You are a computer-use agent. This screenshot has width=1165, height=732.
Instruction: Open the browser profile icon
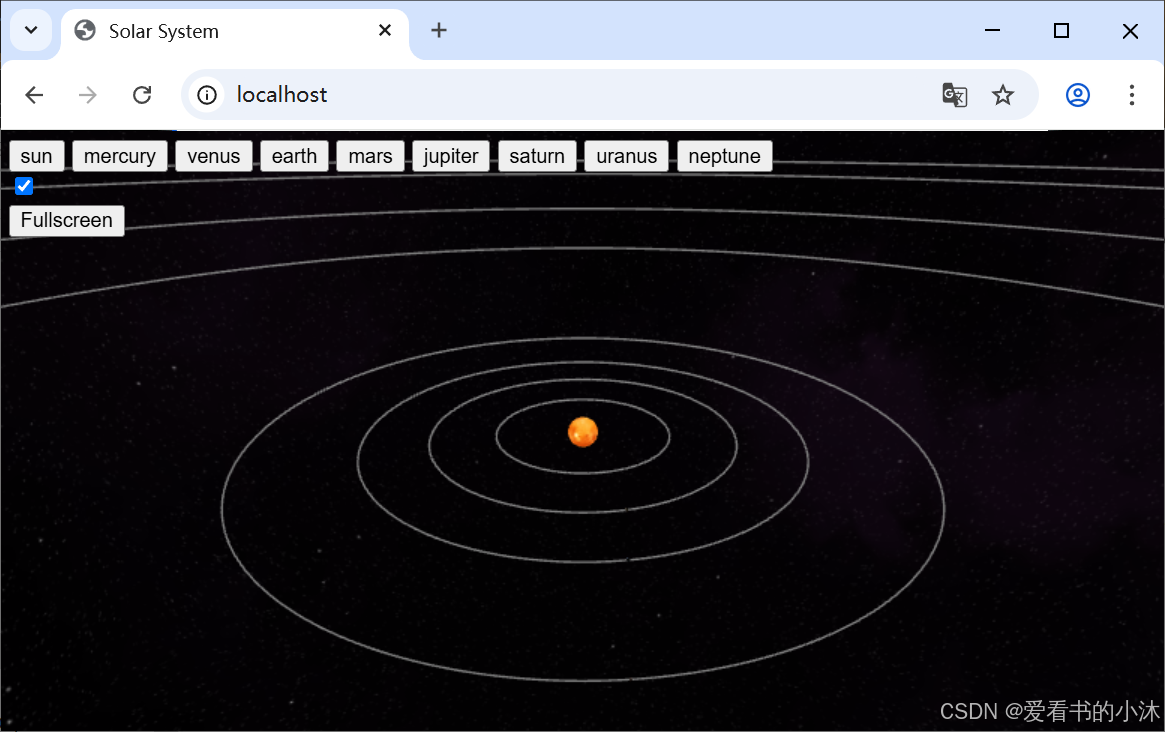click(1078, 95)
